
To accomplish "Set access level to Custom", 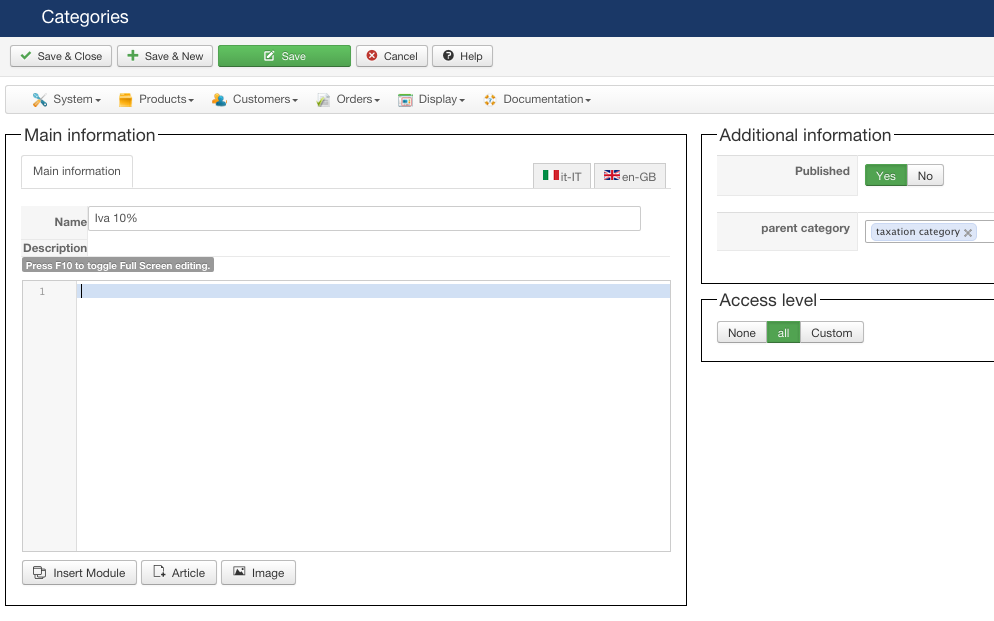I will (x=832, y=333).
